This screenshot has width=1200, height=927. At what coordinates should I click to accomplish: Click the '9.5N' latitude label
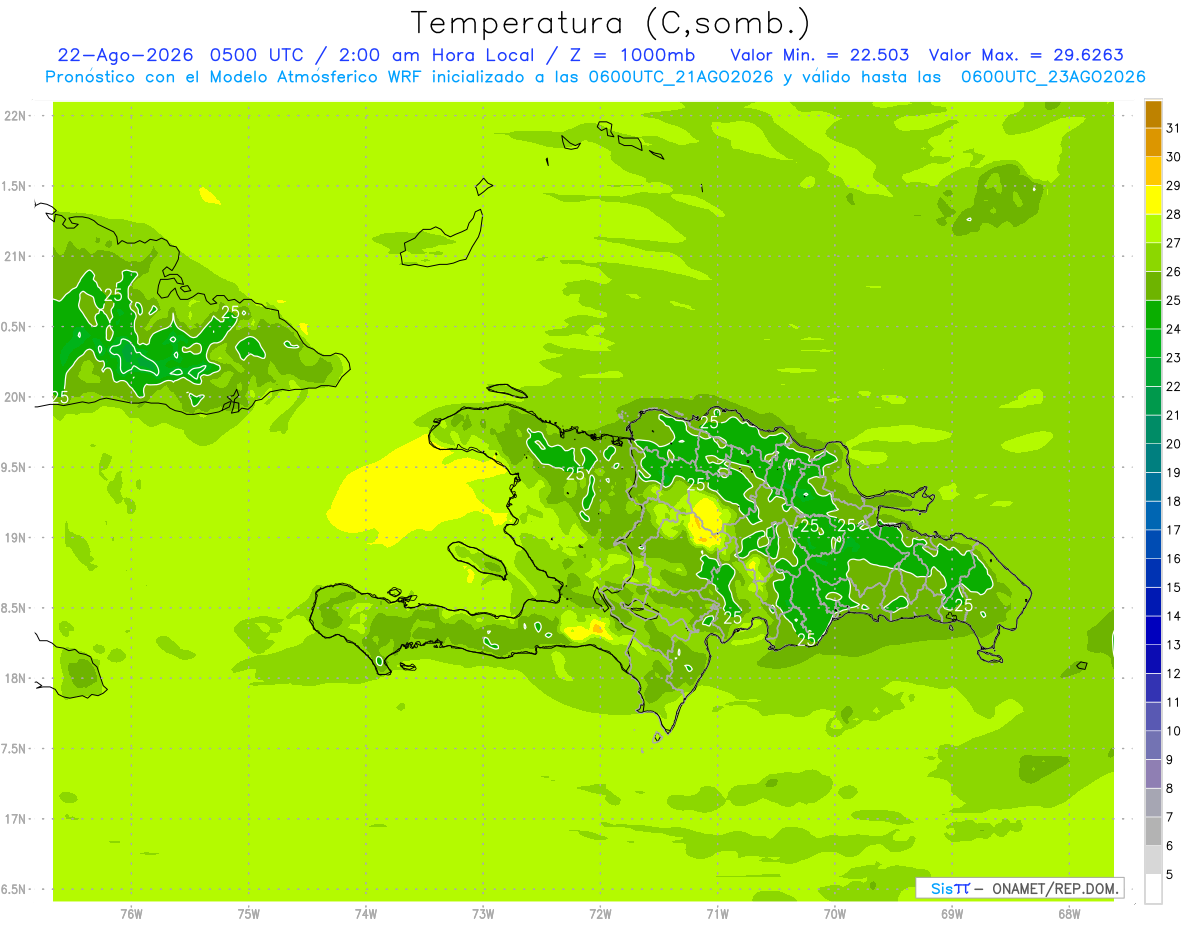14,467
